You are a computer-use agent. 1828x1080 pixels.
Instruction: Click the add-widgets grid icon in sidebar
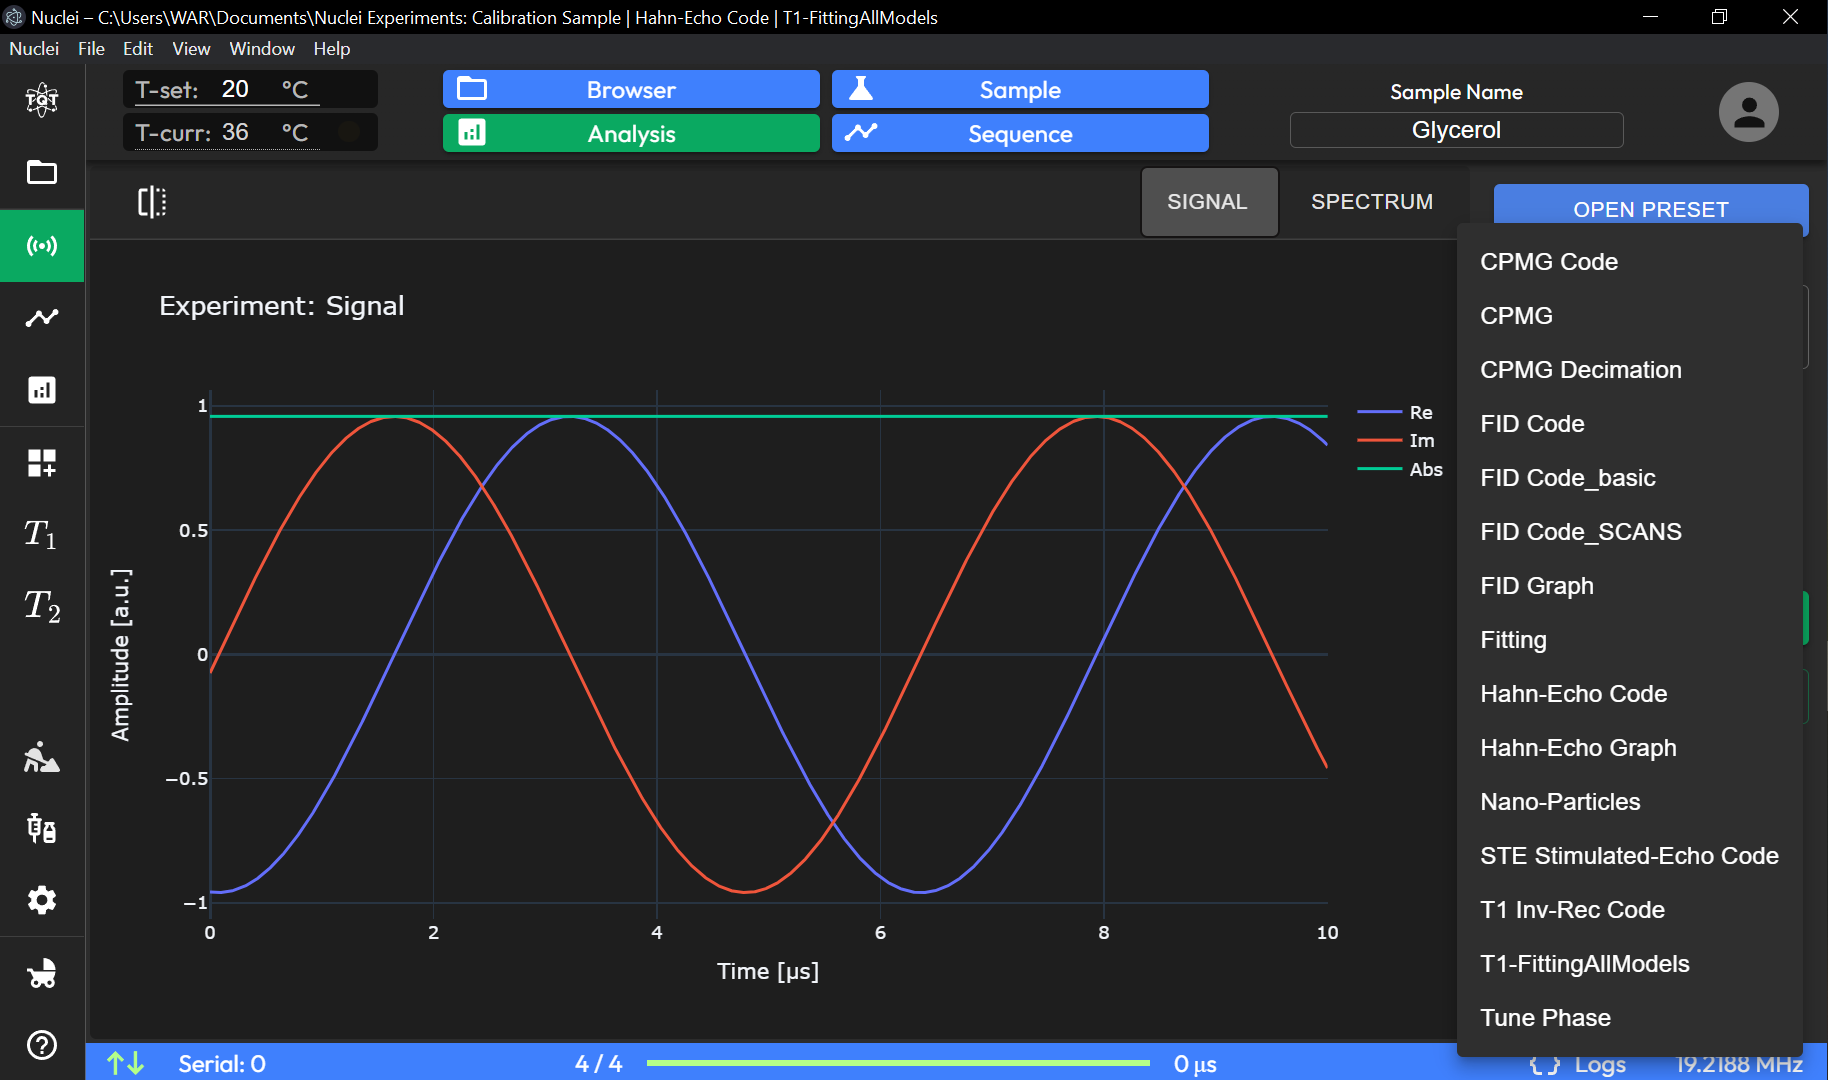[x=42, y=463]
